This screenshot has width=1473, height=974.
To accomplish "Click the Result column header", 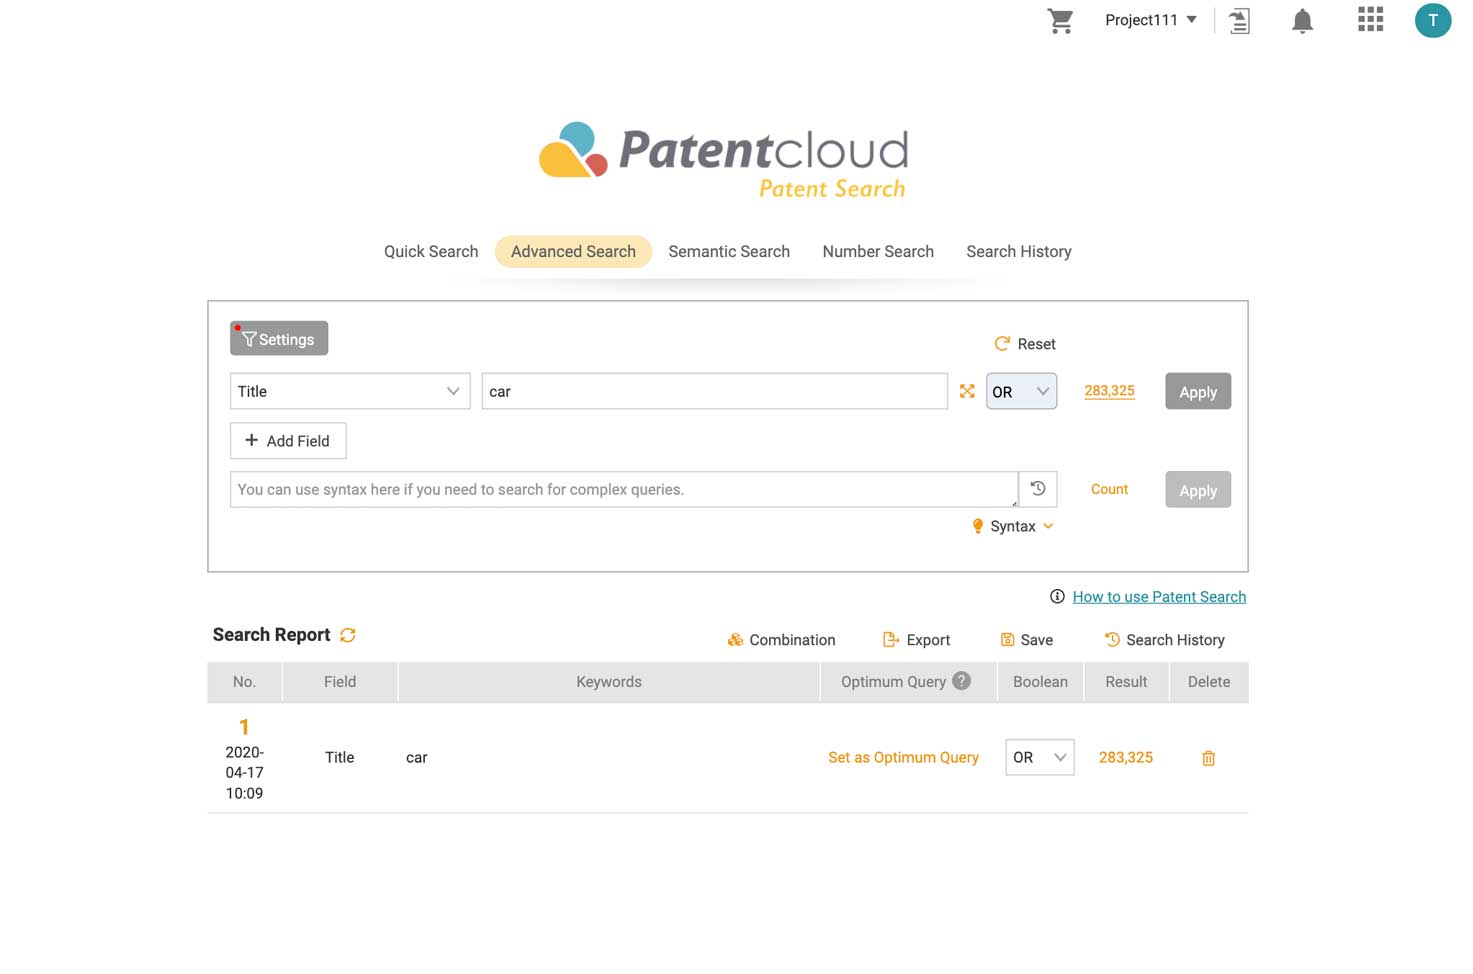I will (1126, 681).
